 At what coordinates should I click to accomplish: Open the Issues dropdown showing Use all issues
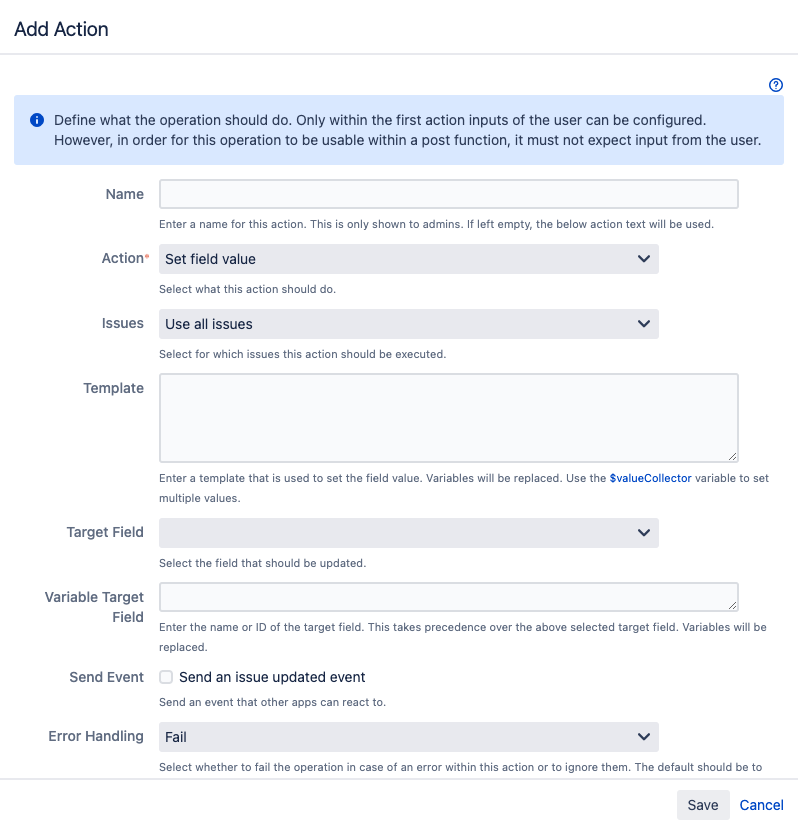408,324
